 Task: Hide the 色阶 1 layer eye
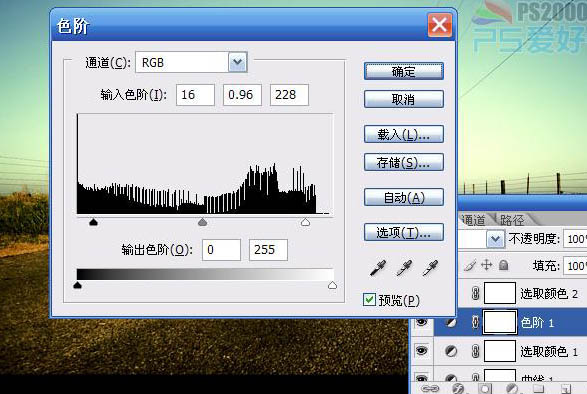tap(422, 322)
